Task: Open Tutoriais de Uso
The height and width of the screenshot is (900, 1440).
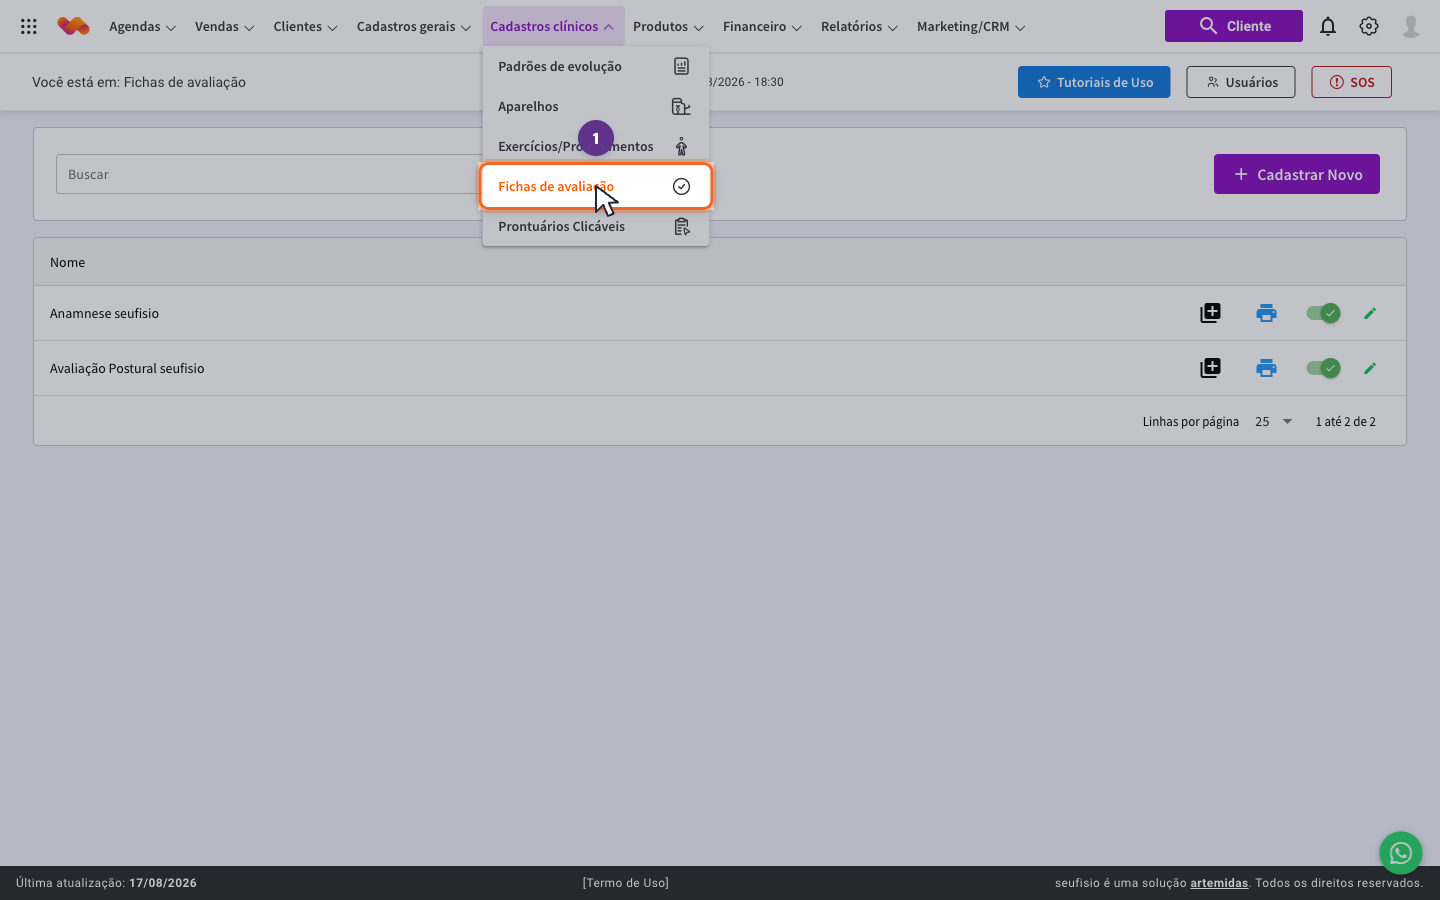Action: pyautogui.click(x=1094, y=82)
